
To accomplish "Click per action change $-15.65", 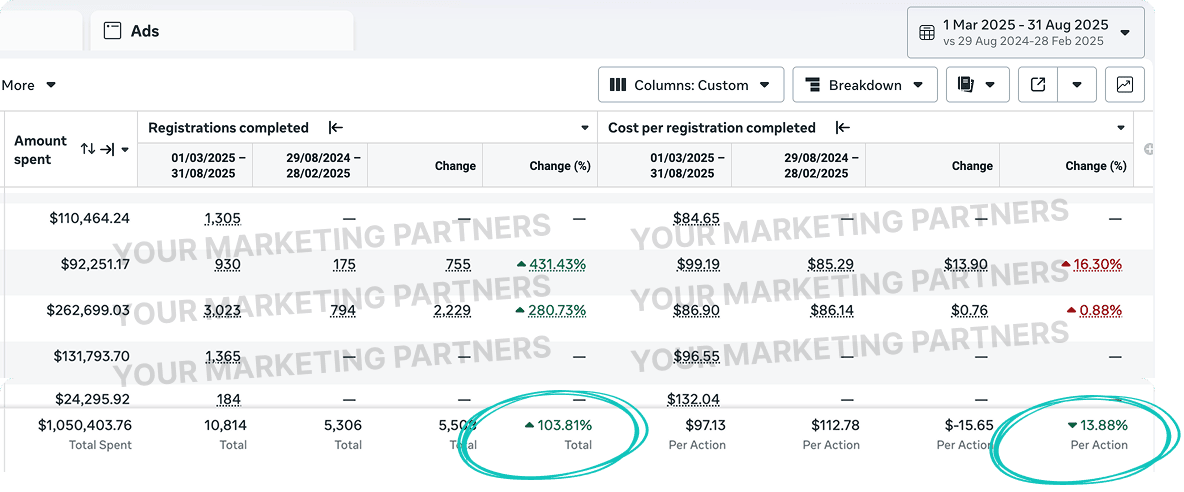I will [969, 426].
